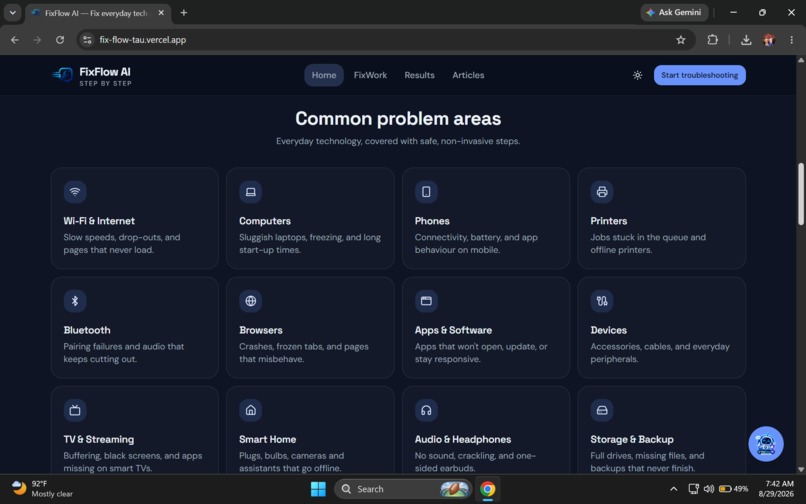Open the Browsers card title
Viewport: 806px width, 504px height.
pyautogui.click(x=261, y=330)
